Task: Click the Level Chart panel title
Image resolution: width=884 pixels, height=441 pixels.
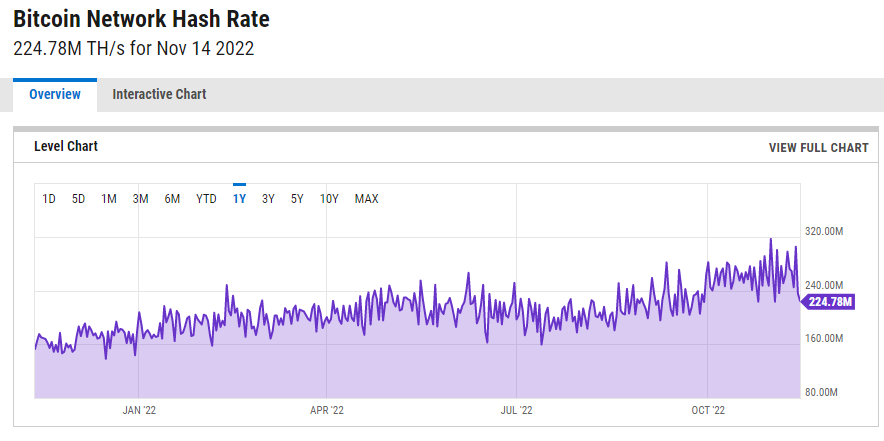Action: 66,147
